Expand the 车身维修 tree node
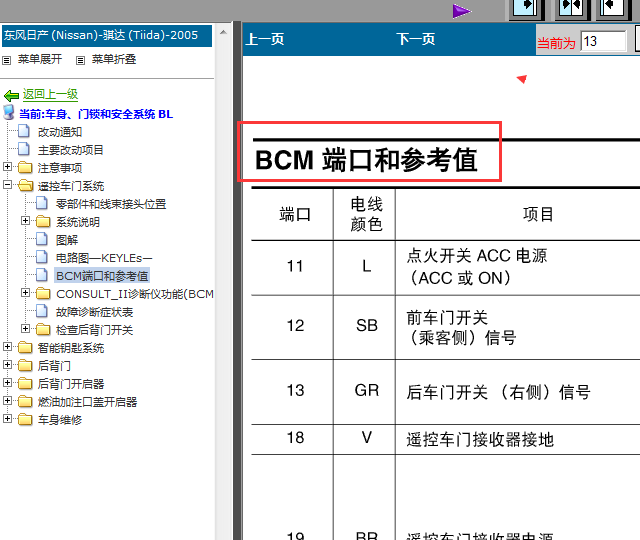Image resolution: width=640 pixels, height=540 pixels. click(7, 418)
